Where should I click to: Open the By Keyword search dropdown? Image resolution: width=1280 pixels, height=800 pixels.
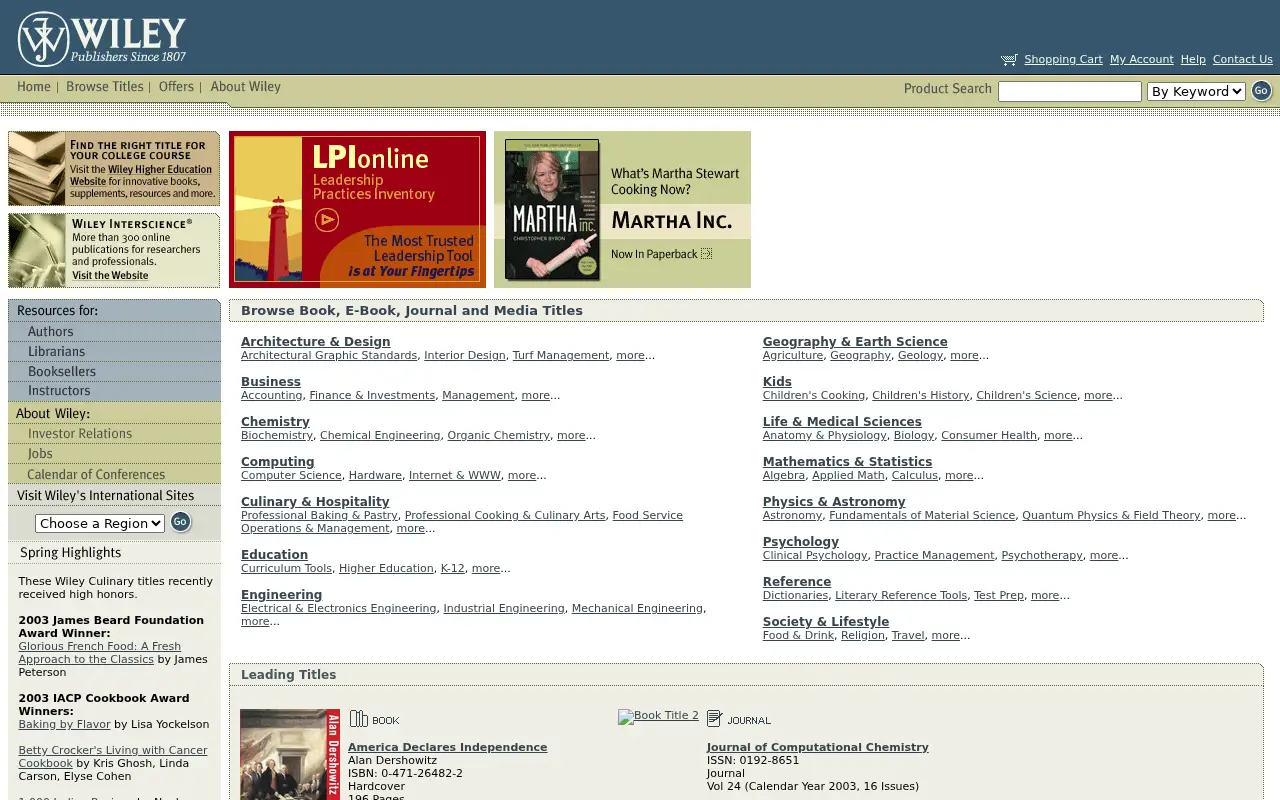click(1196, 92)
